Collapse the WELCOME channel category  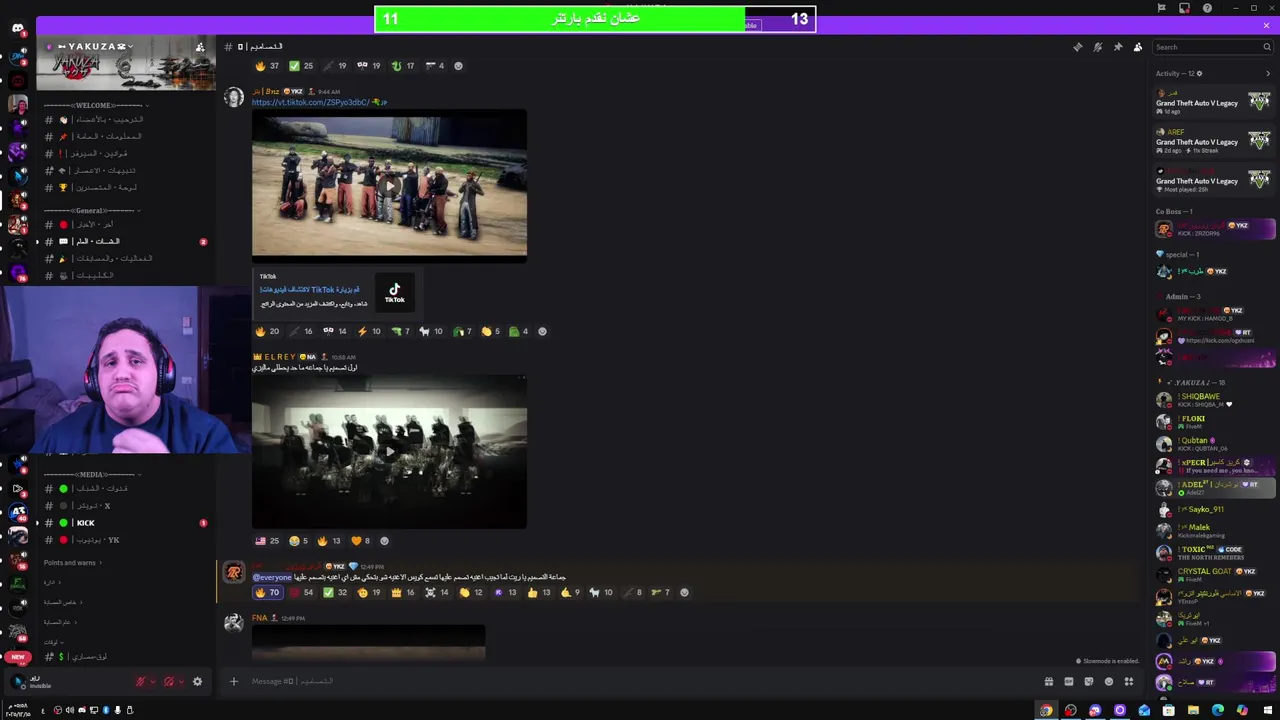(95, 105)
